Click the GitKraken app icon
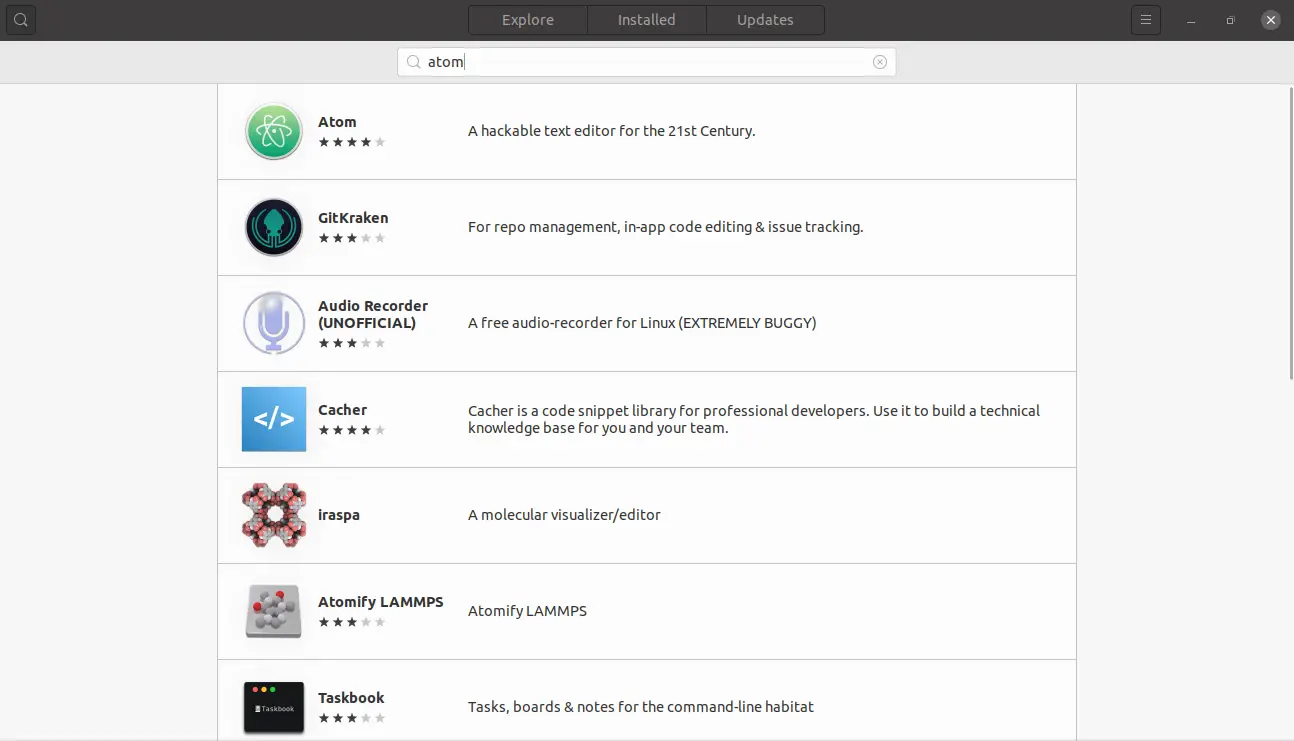Image resolution: width=1294 pixels, height=741 pixels. click(x=274, y=227)
